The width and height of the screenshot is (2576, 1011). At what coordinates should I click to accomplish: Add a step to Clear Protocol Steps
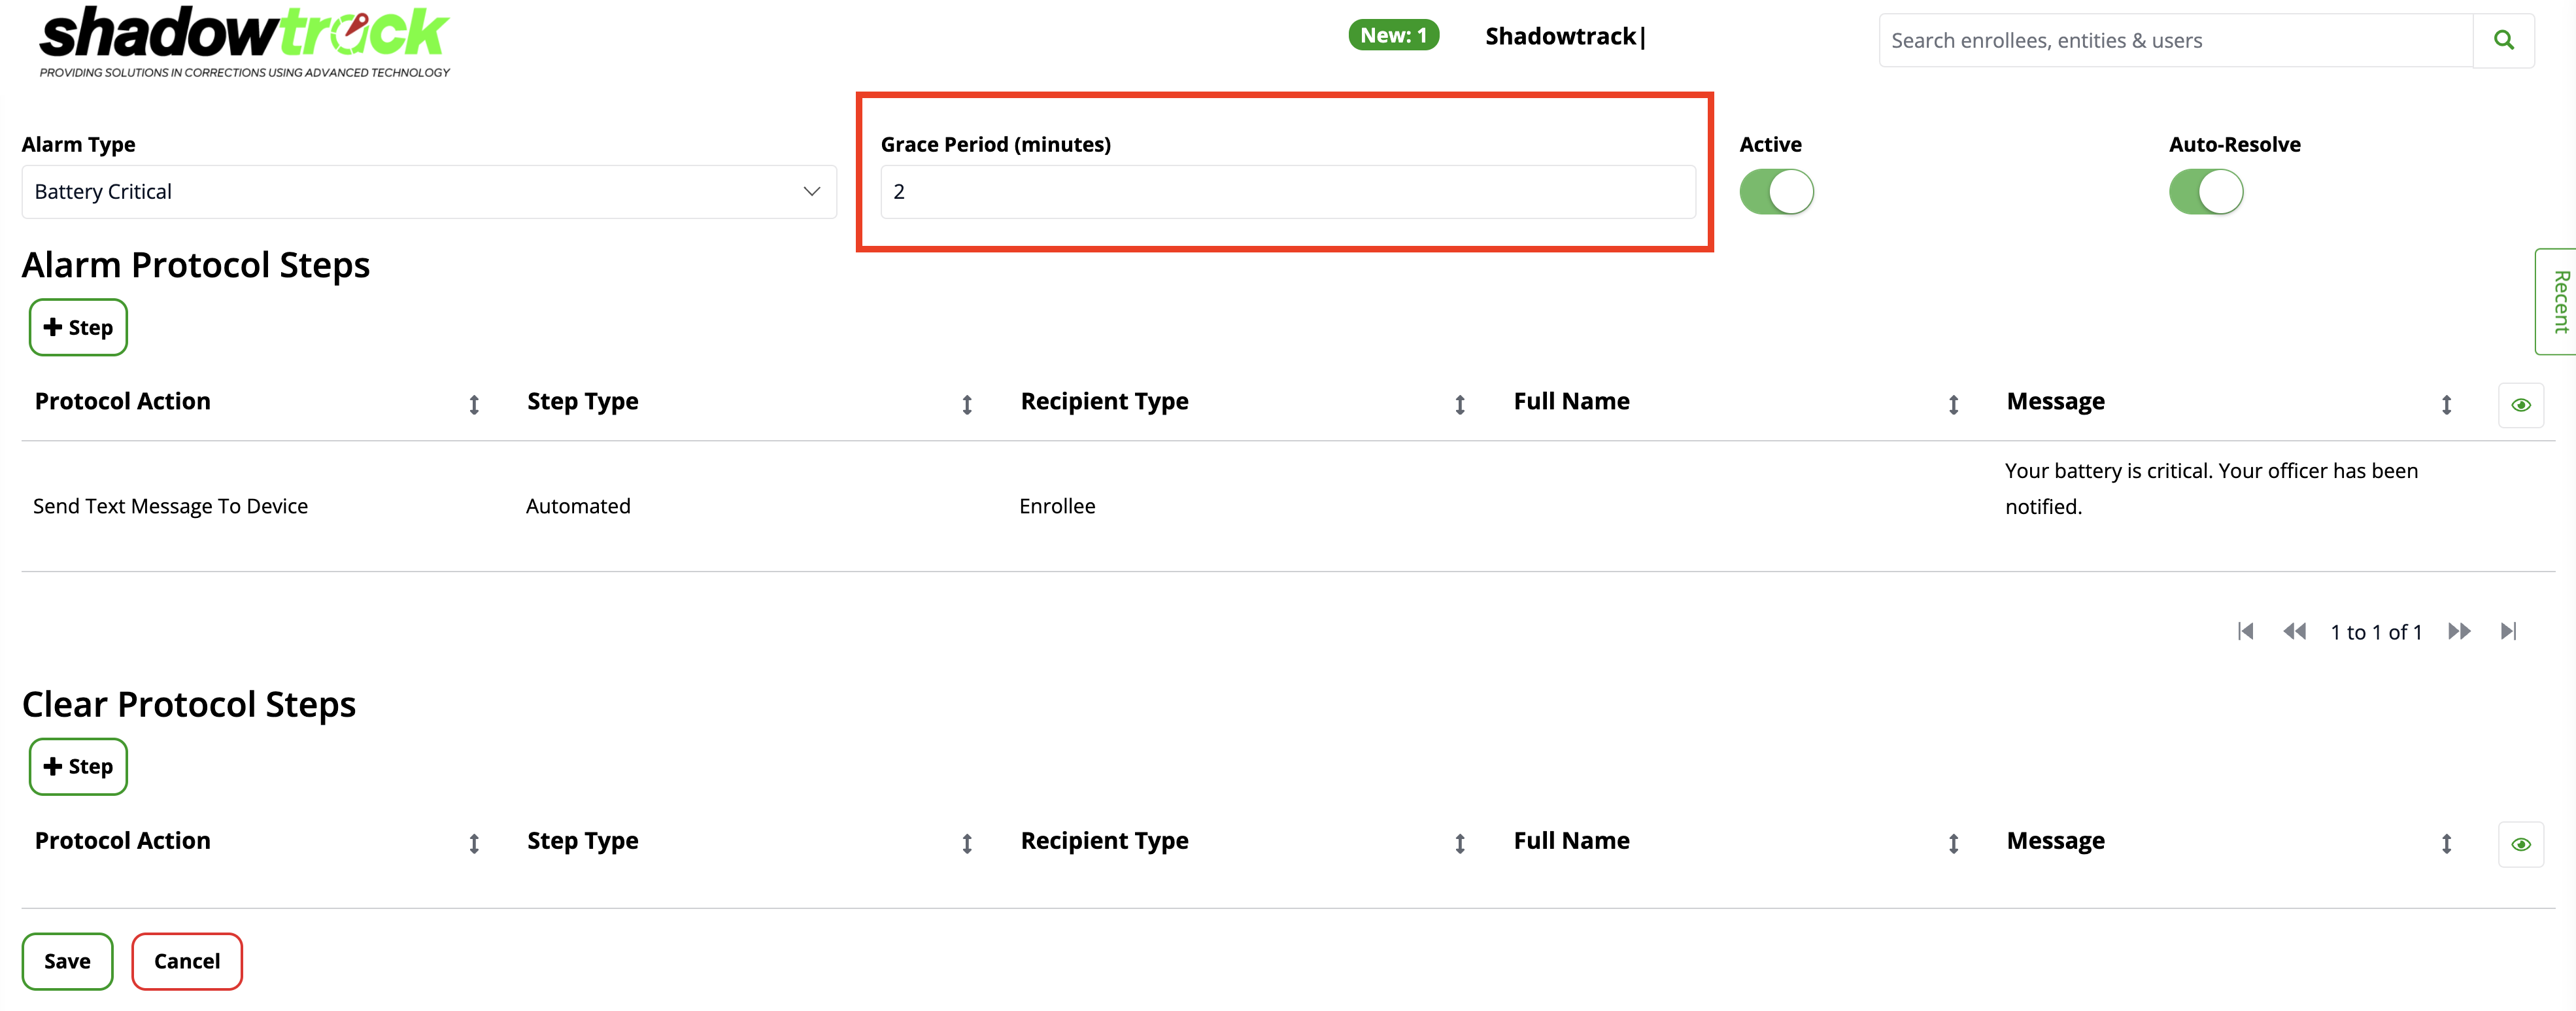tap(78, 767)
